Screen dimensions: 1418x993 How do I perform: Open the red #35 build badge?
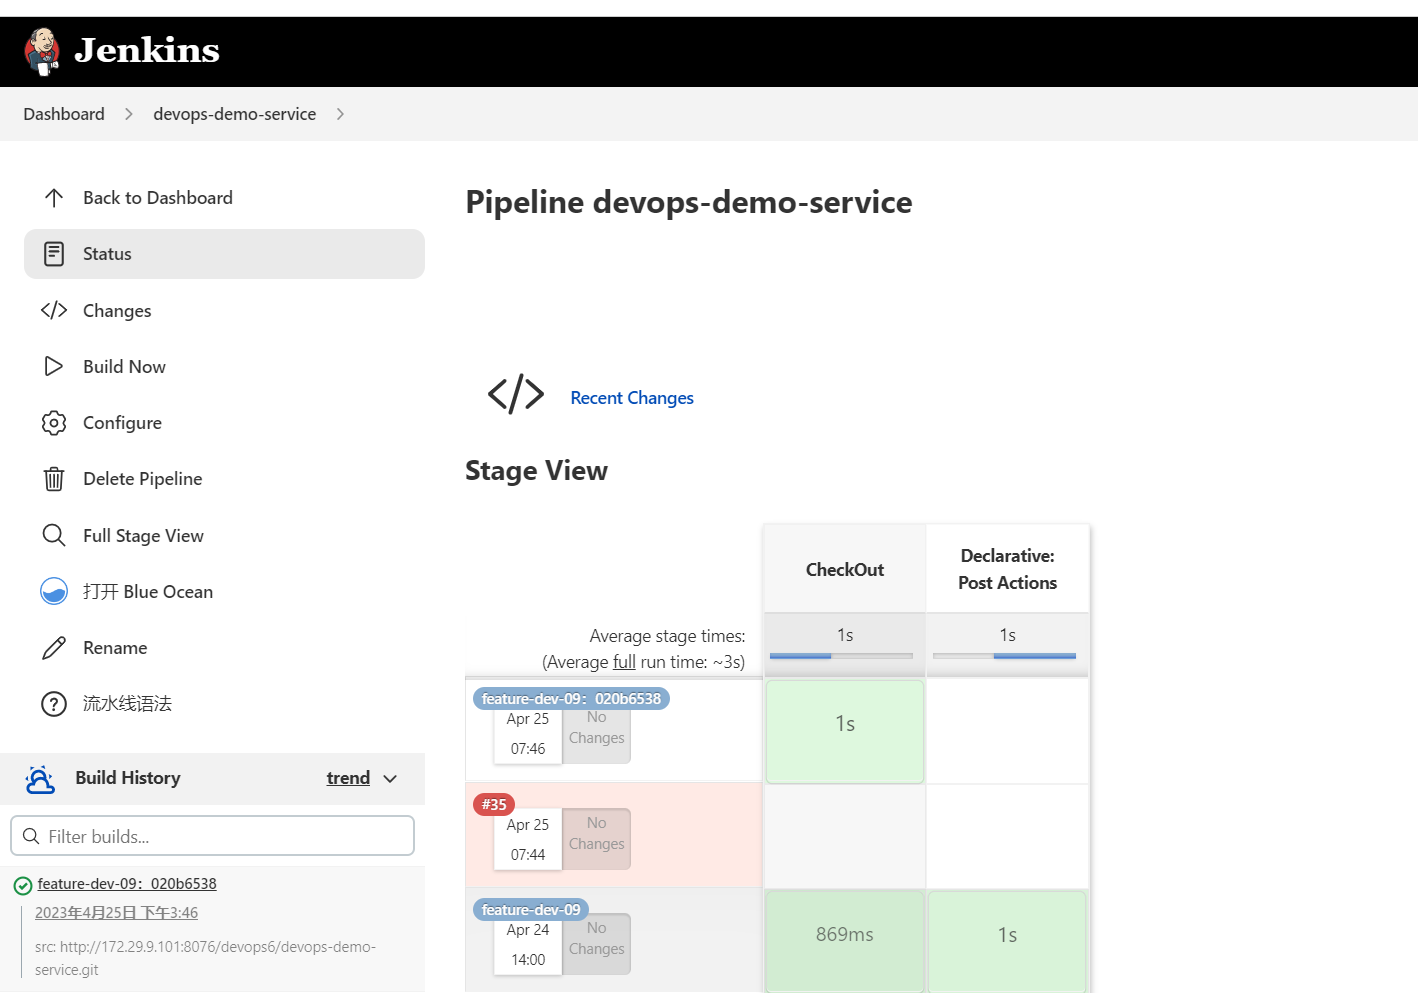tap(494, 804)
